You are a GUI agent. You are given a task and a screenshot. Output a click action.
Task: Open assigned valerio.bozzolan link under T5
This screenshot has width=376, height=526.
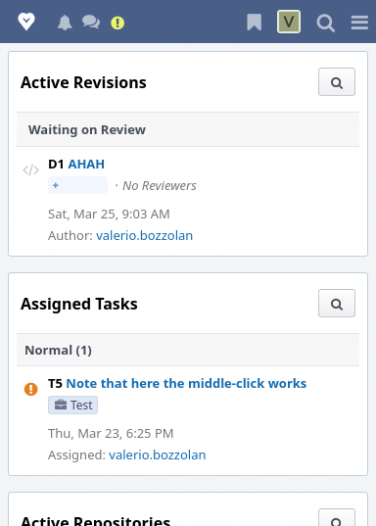pyautogui.click(x=157, y=455)
